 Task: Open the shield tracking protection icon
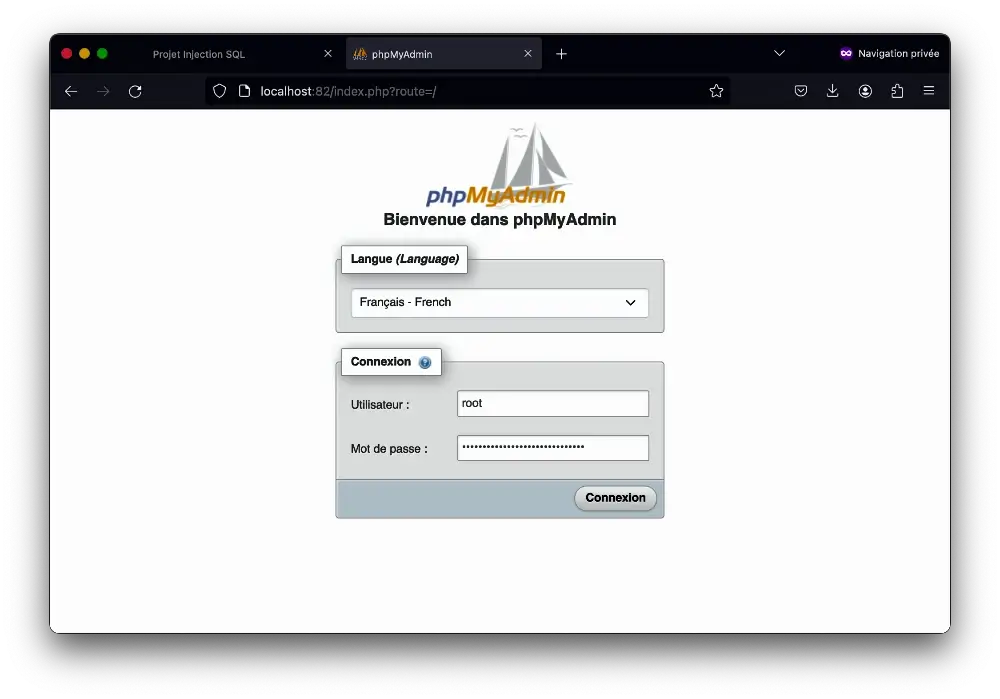click(219, 91)
